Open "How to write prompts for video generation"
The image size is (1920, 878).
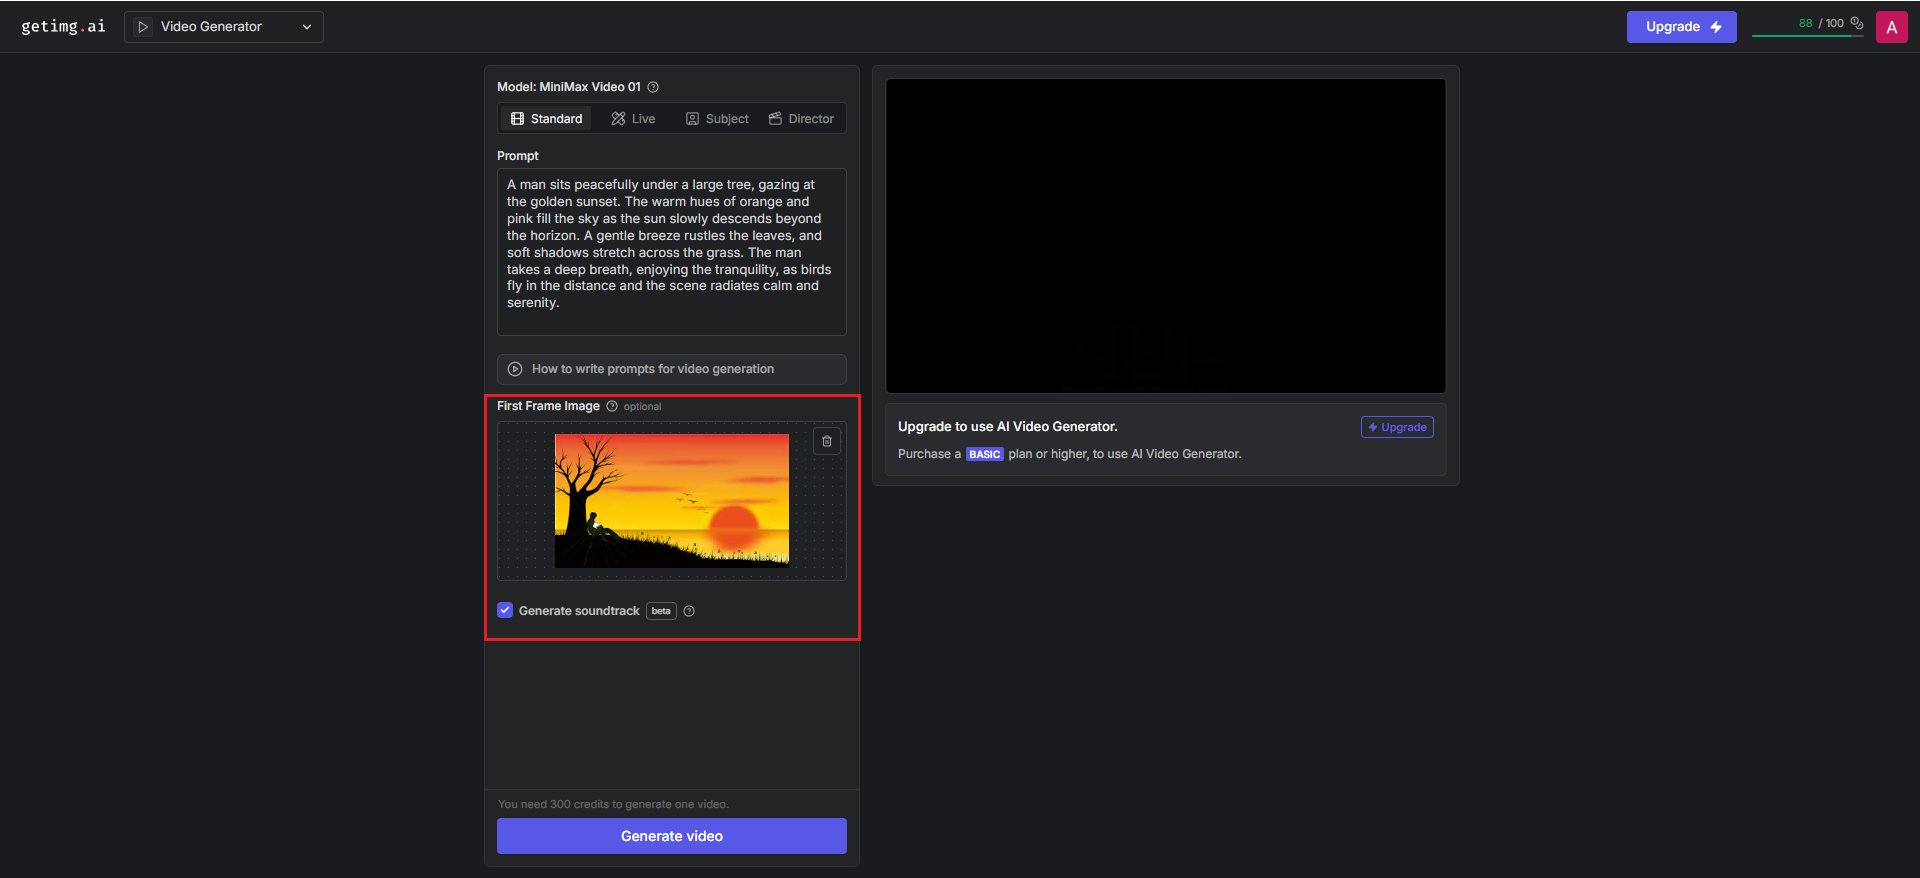[x=672, y=369]
